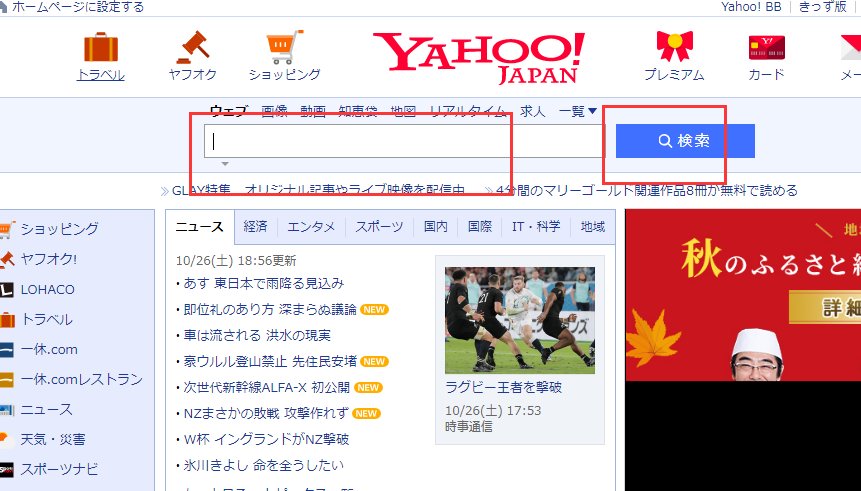Viewport: 861px width, 491px height.
Task: Open the きっず版 link
Action: [823, 7]
